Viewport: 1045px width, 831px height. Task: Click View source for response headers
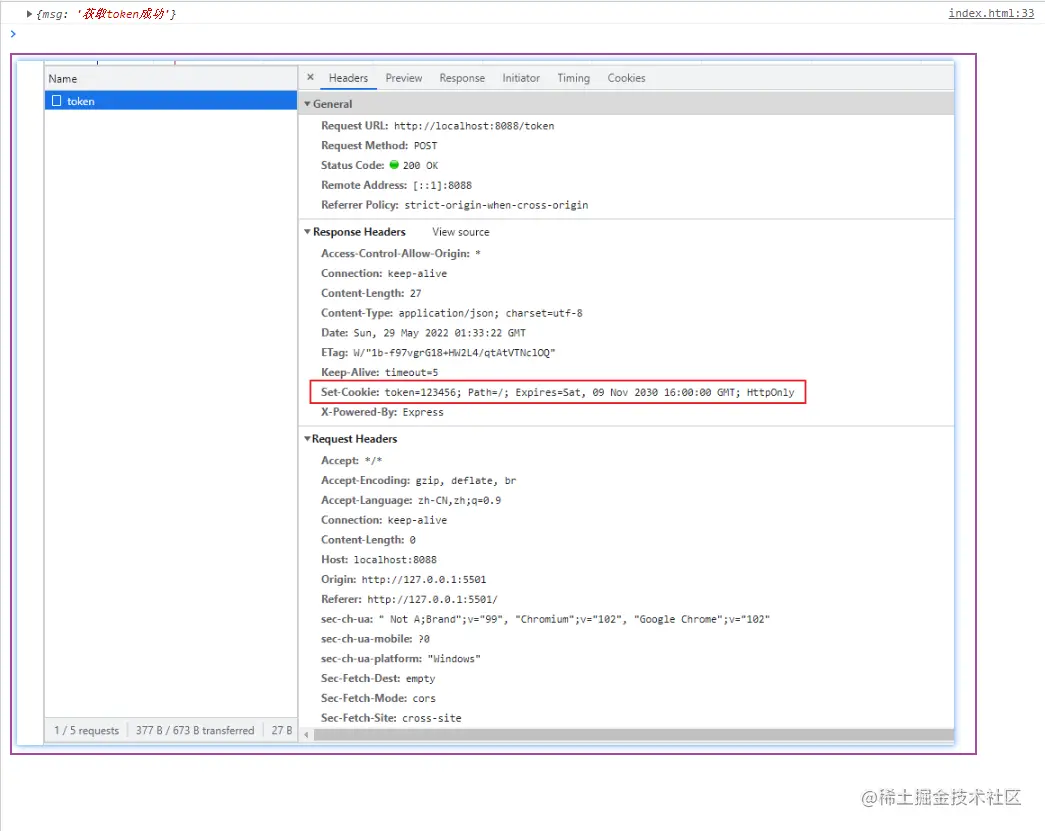[x=461, y=232]
